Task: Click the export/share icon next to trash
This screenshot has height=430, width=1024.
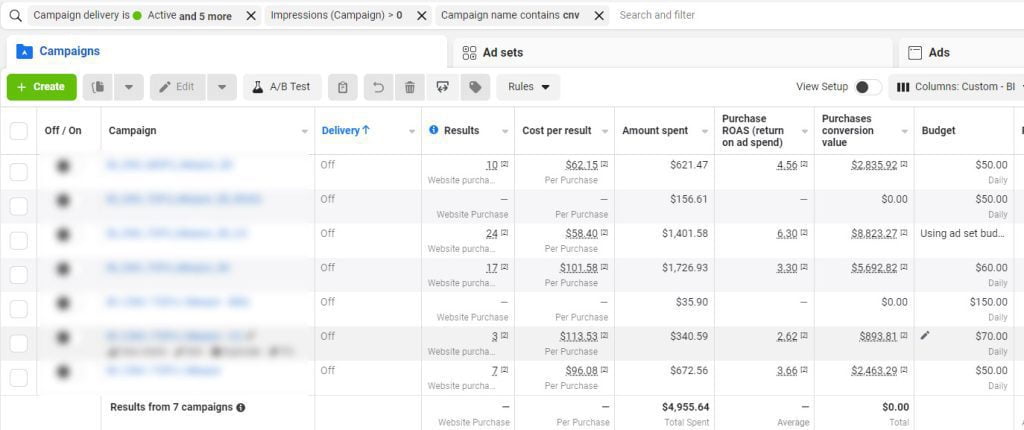Action: point(442,87)
